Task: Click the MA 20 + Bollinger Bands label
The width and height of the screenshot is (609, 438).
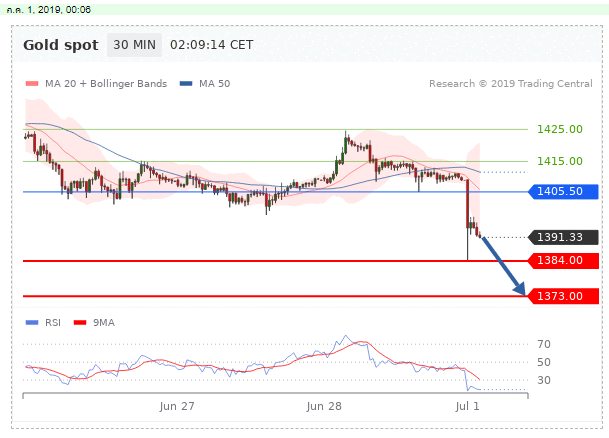Action: click(x=106, y=84)
